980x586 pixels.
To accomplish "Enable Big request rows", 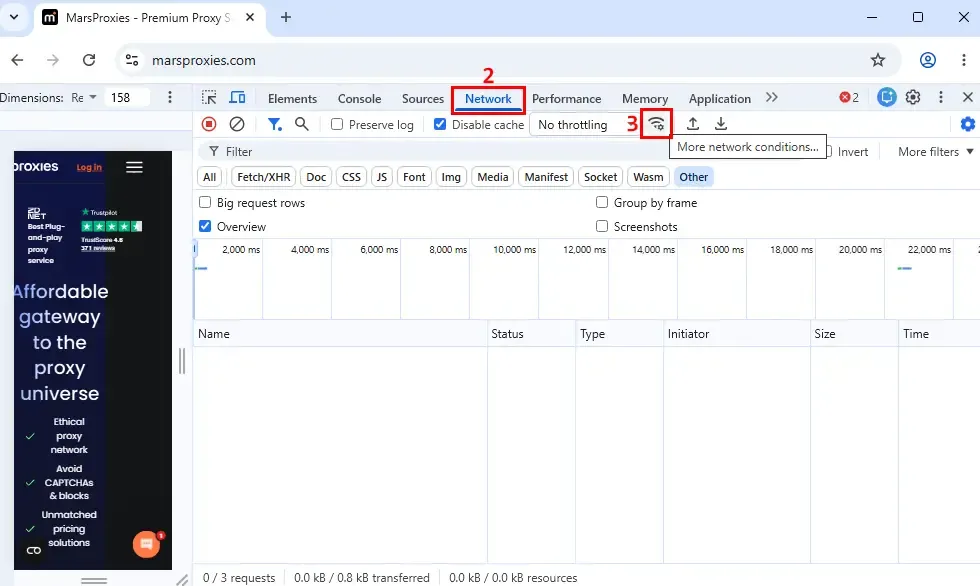I will [x=205, y=202].
